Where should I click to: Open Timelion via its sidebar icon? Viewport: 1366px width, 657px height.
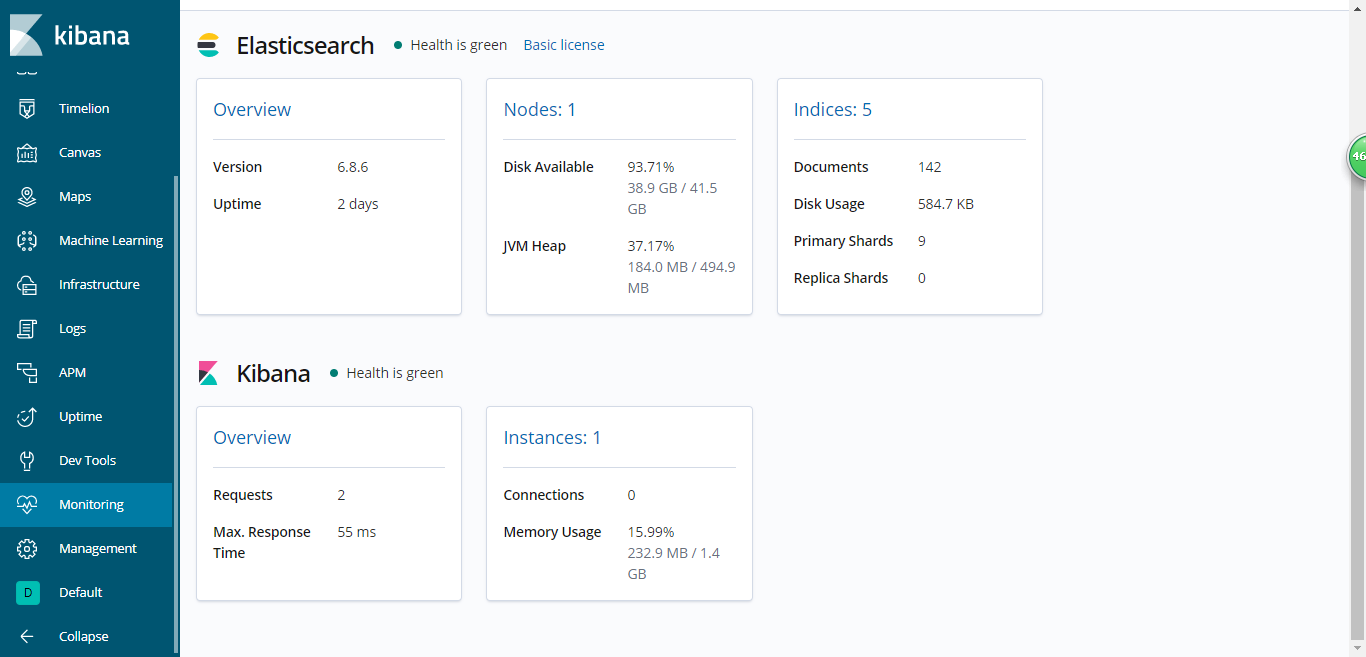pos(27,109)
